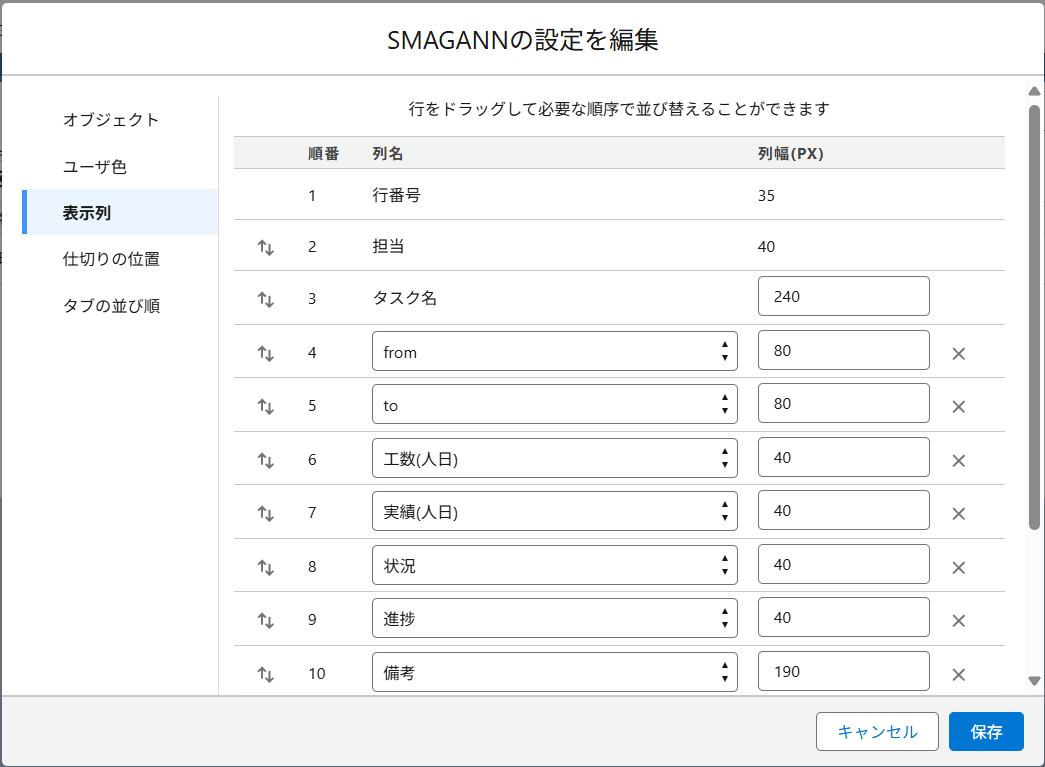Image resolution: width=1045 pixels, height=767 pixels.
Task: Click the reorder handle beside the from column
Action: pos(266,353)
